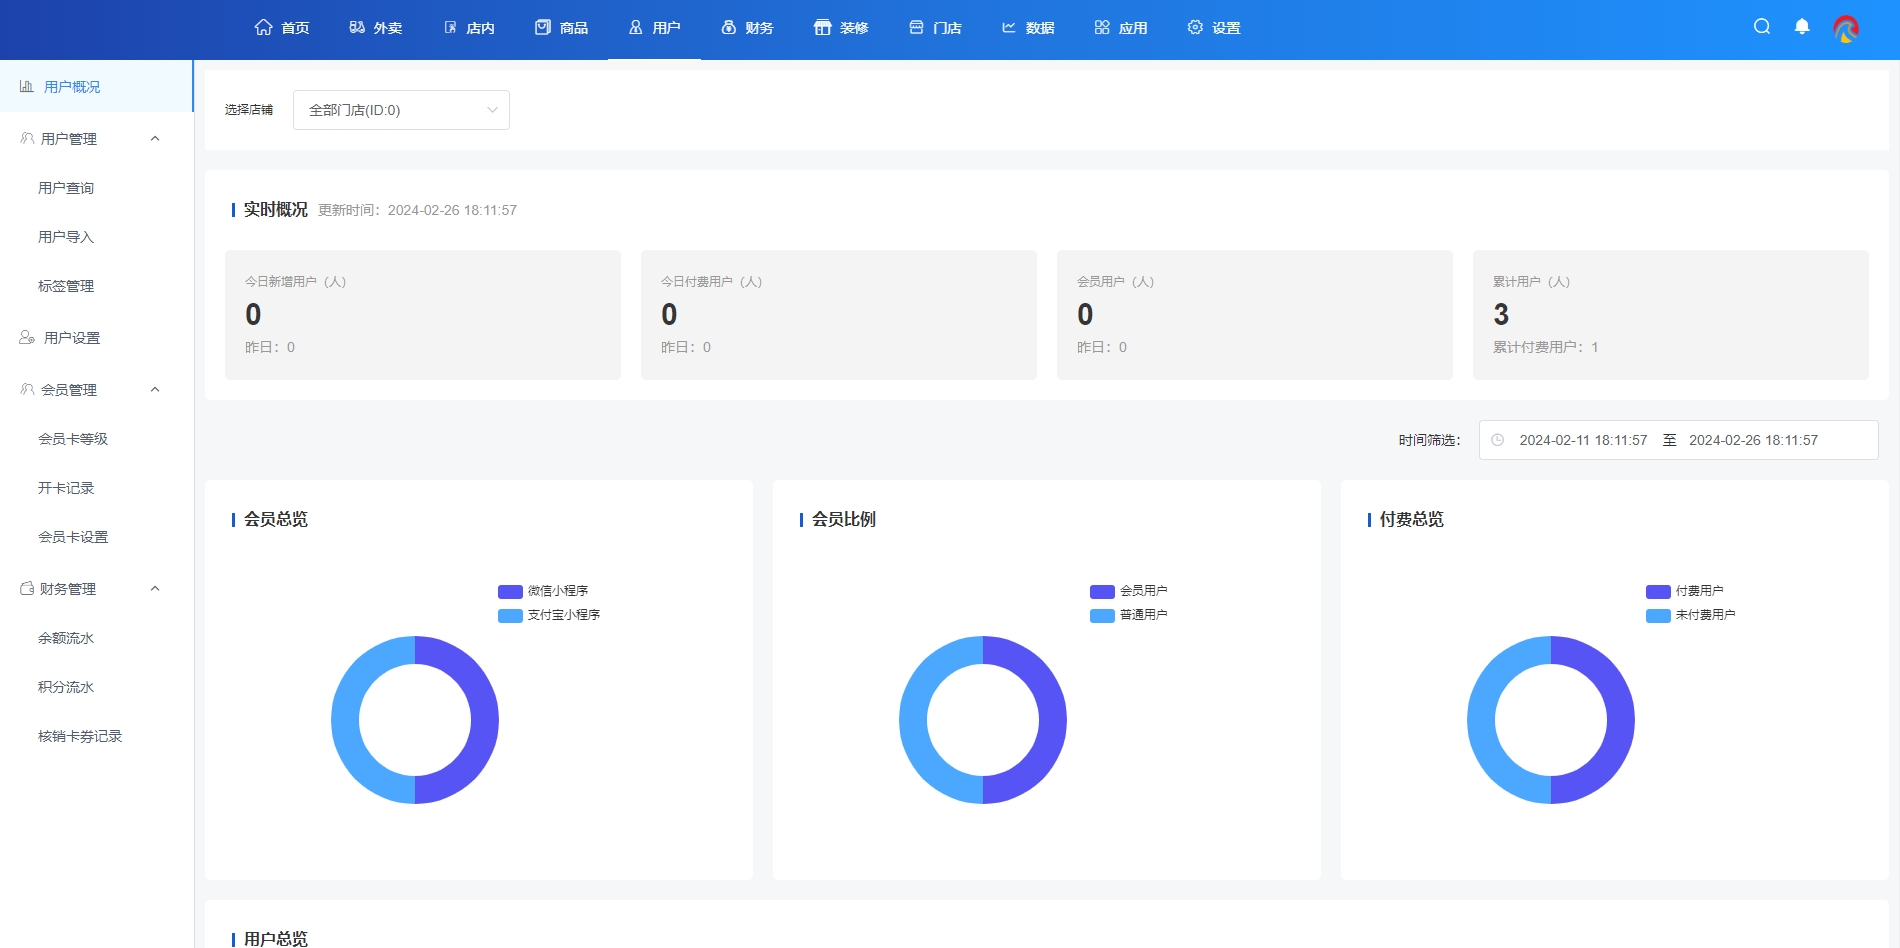Open the 装修 decoration tab
1900x948 pixels.
(841, 28)
